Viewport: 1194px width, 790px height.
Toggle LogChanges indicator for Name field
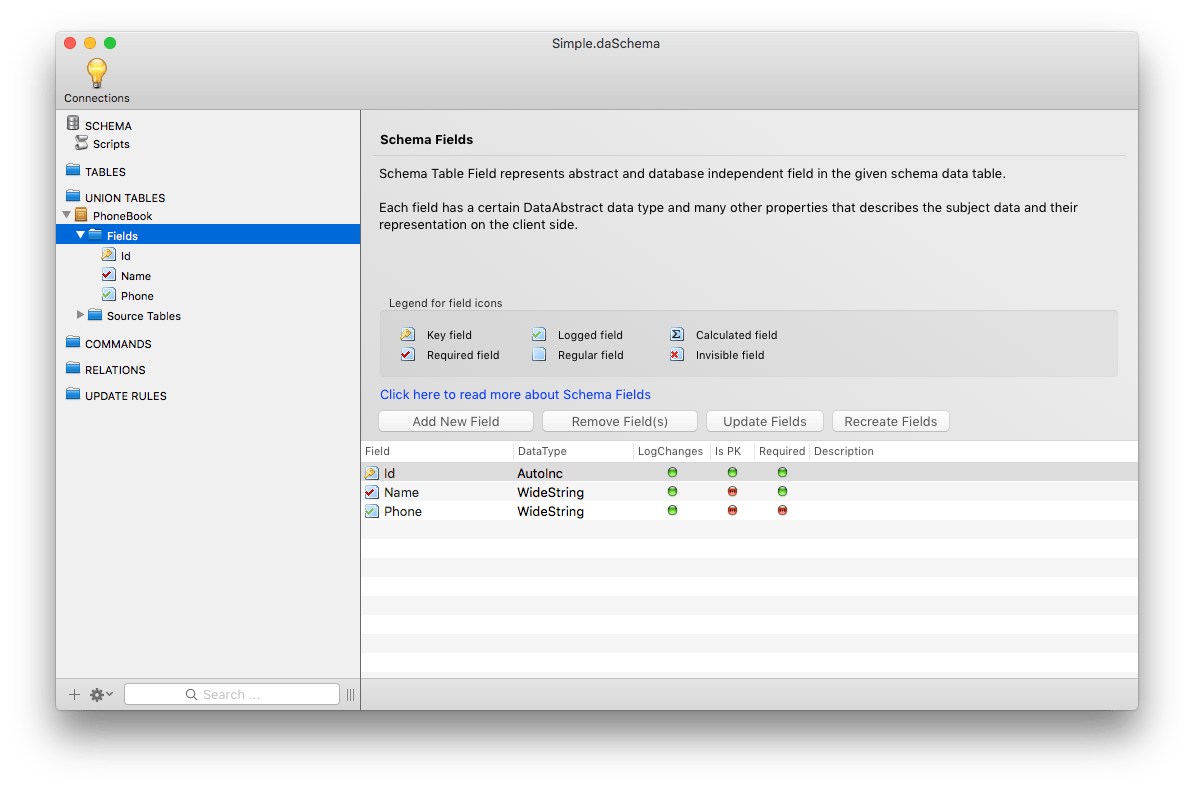point(672,491)
